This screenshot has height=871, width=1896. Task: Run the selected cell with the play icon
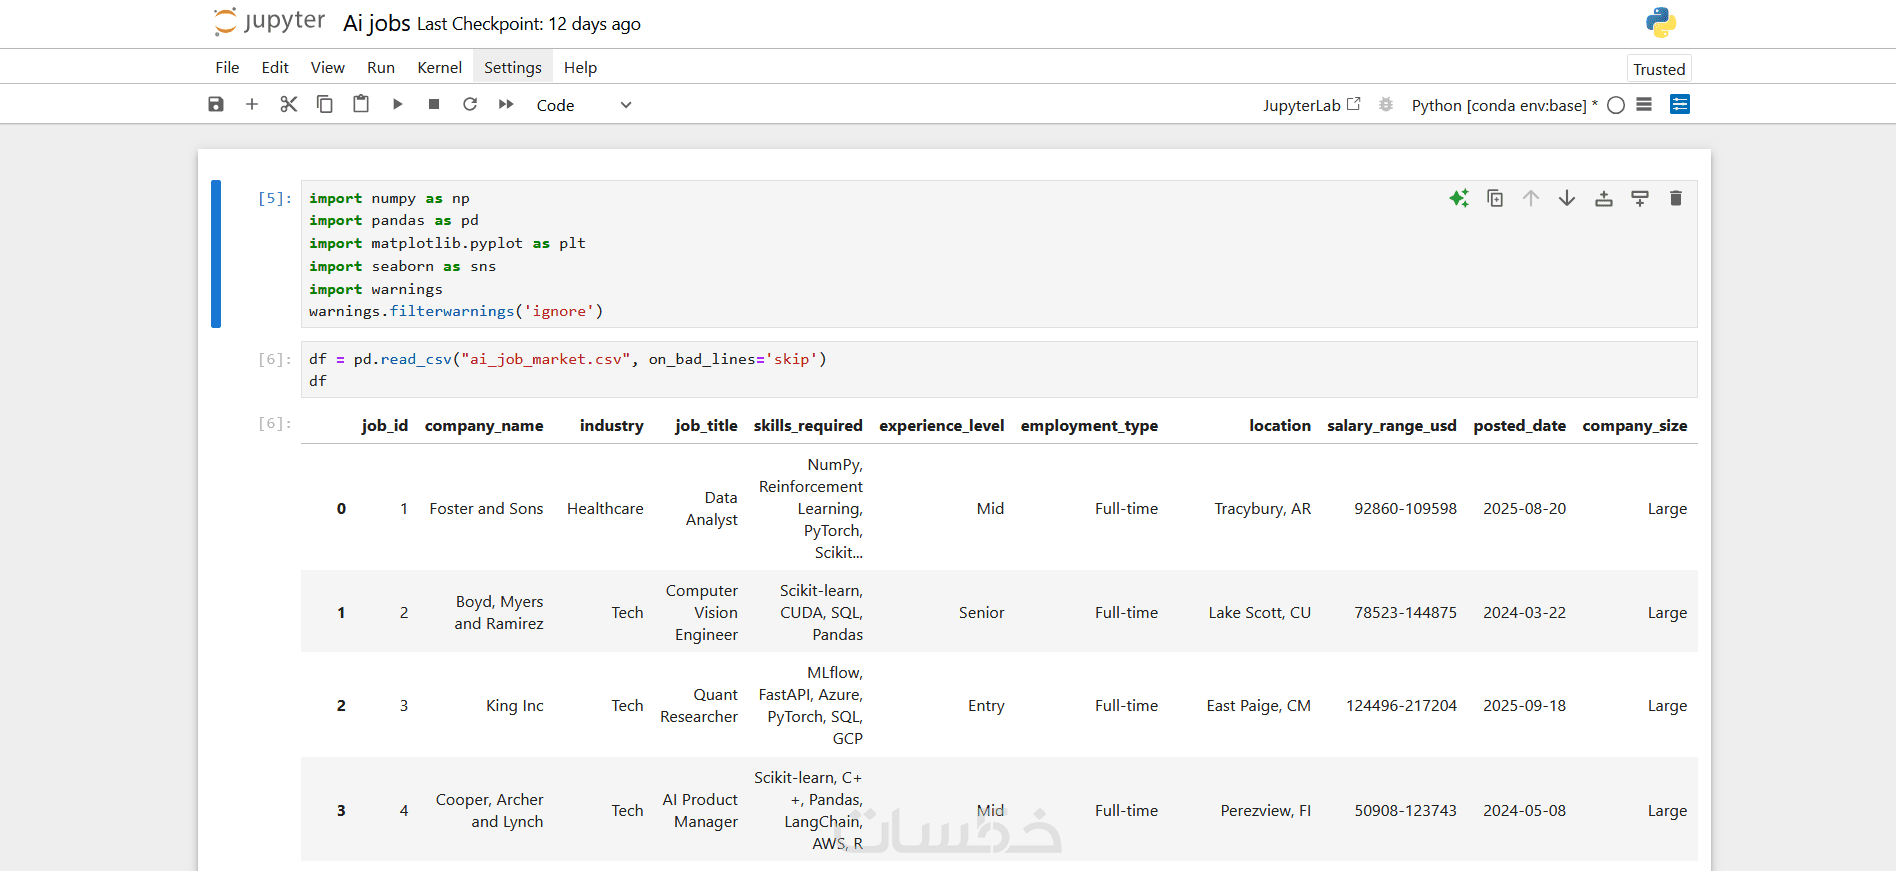pos(398,104)
